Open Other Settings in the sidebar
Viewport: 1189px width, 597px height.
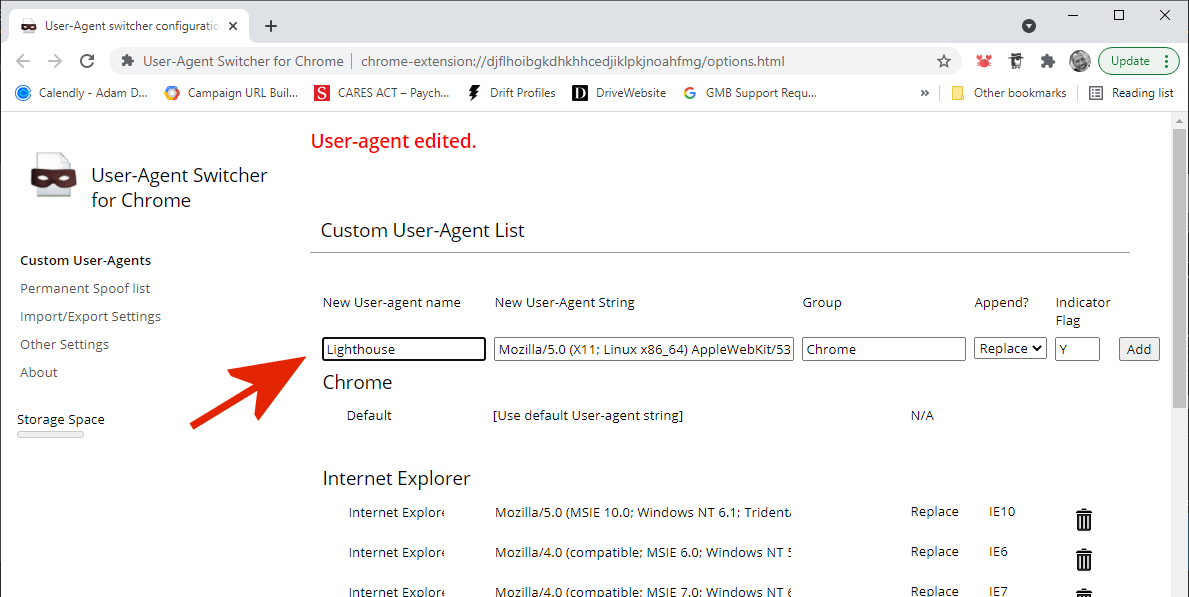[64, 344]
